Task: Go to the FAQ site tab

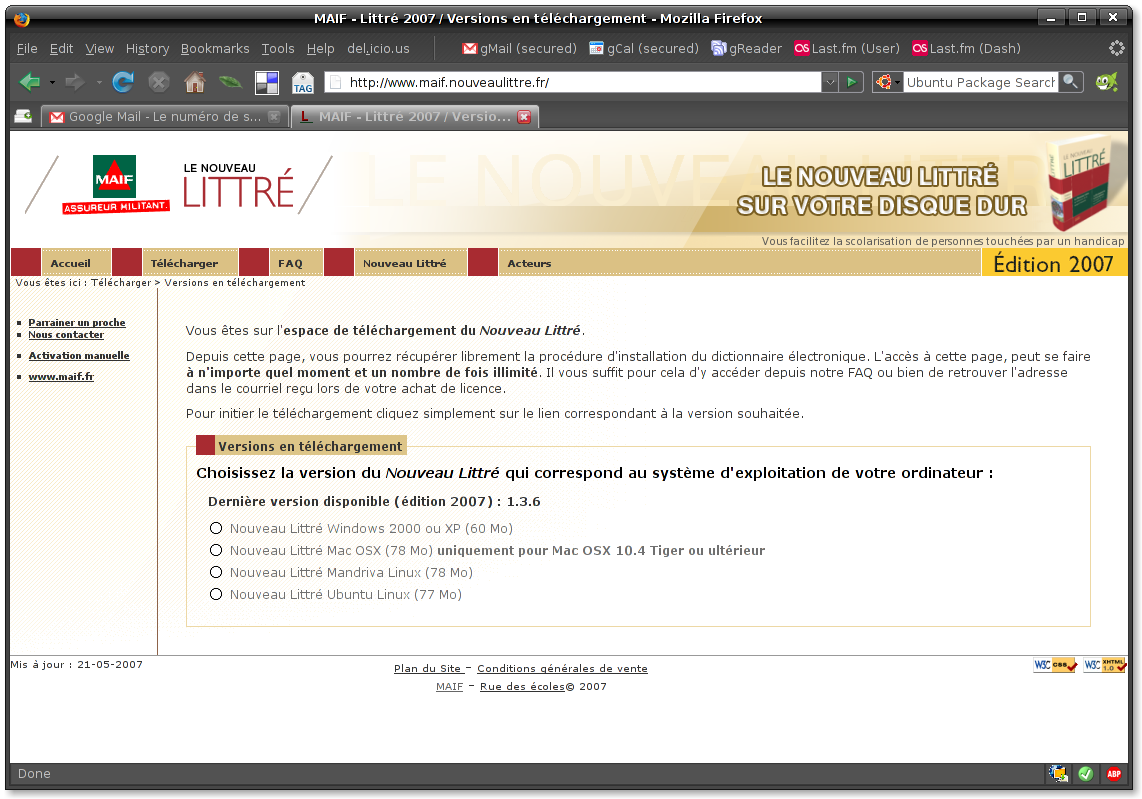Action: 290,263
